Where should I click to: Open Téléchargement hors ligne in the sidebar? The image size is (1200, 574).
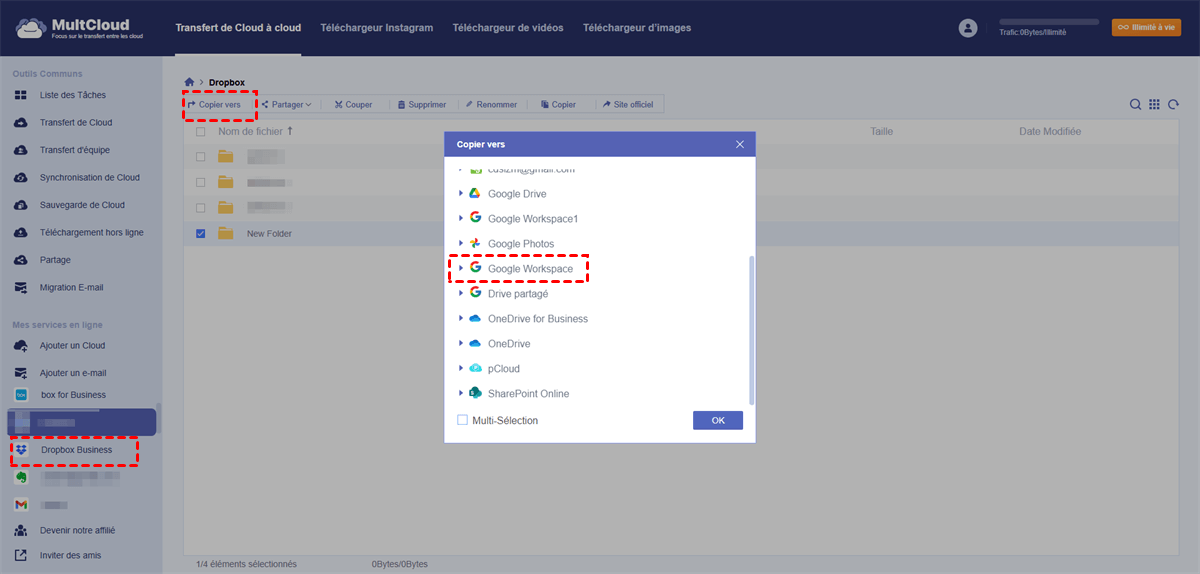92,232
